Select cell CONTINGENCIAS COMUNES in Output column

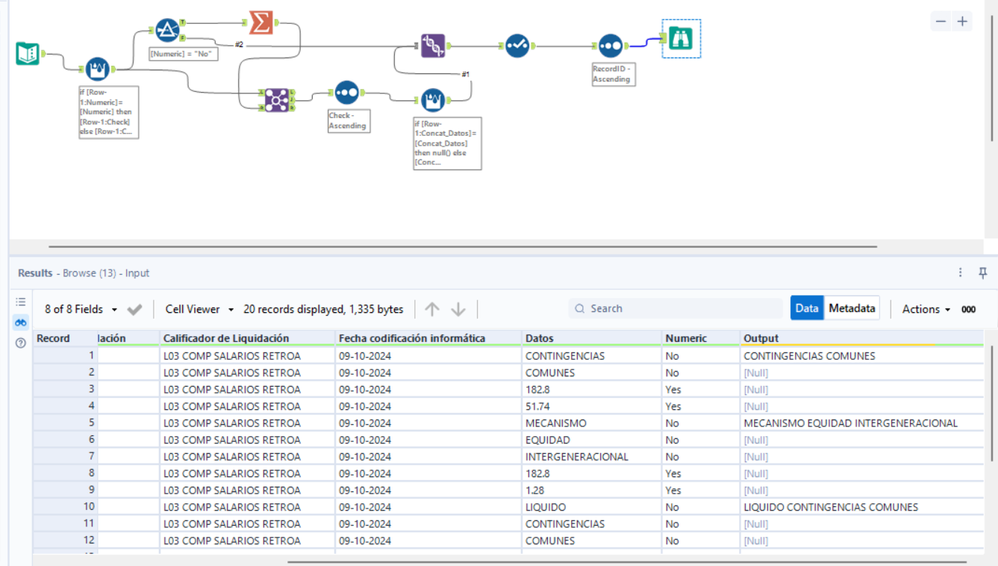pyautogui.click(x=862, y=356)
